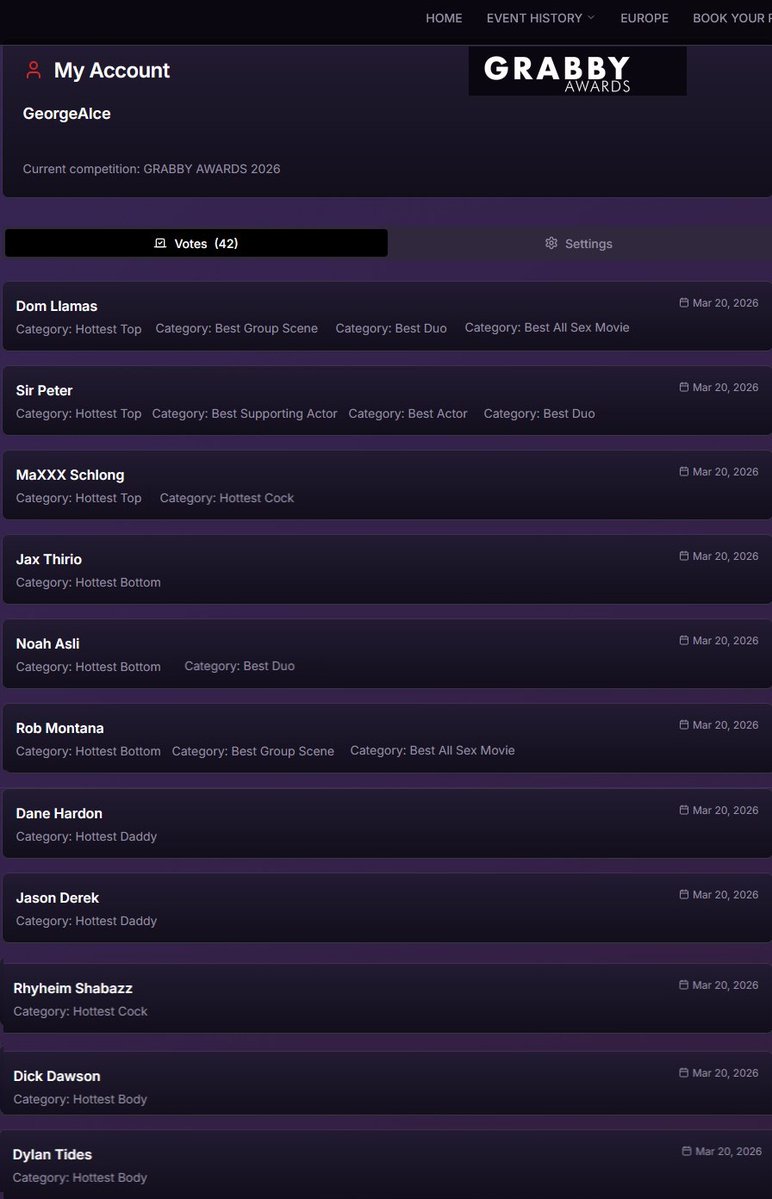This screenshot has height=1199, width=772.
Task: Click Best Group Scene in Dom Llamas row
Action: coord(237,328)
